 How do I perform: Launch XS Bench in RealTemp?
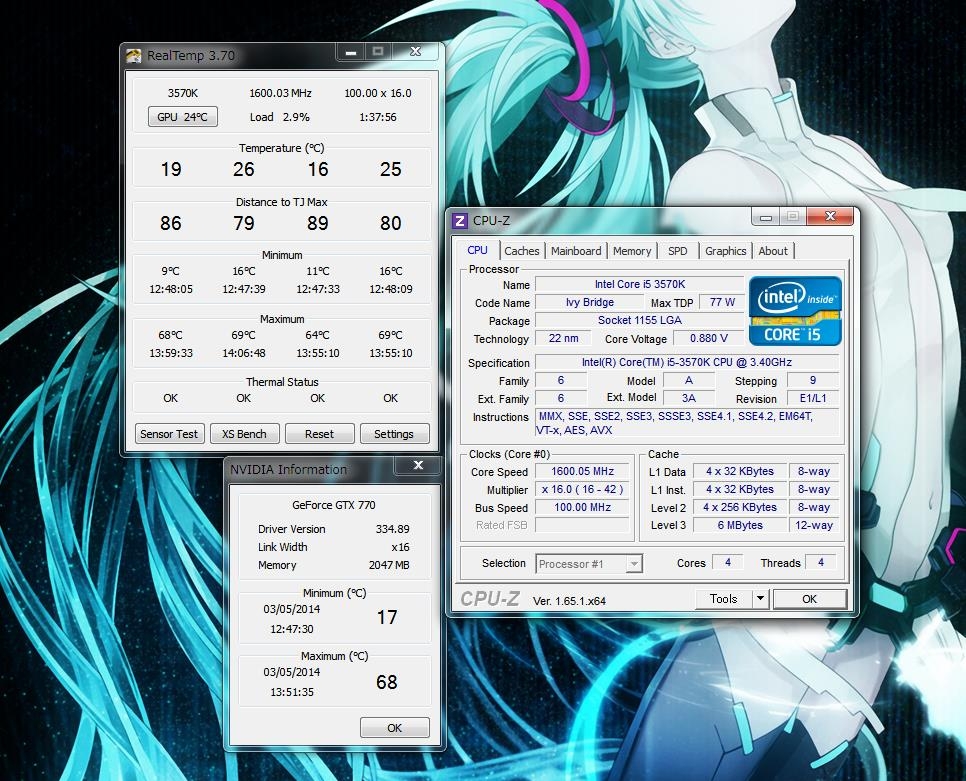pyautogui.click(x=244, y=434)
